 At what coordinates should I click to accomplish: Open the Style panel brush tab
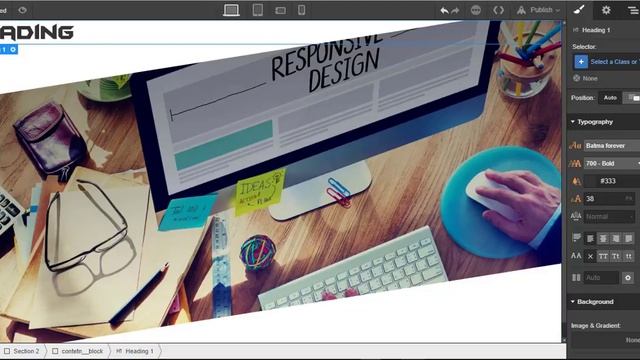579,10
